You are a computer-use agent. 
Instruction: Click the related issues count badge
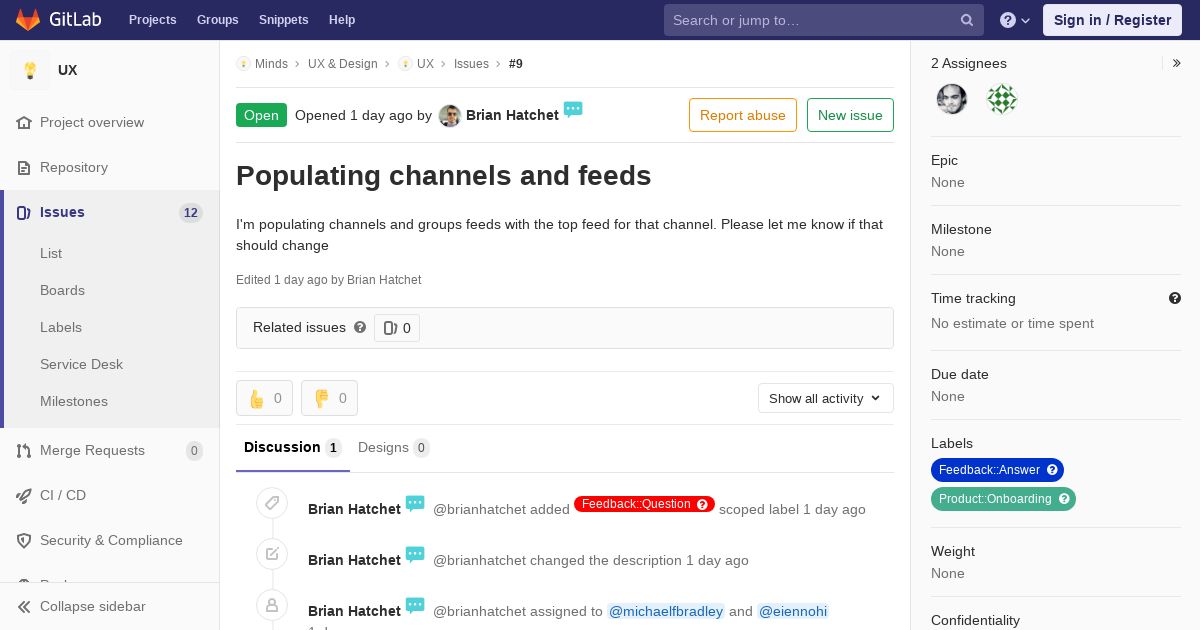(397, 328)
